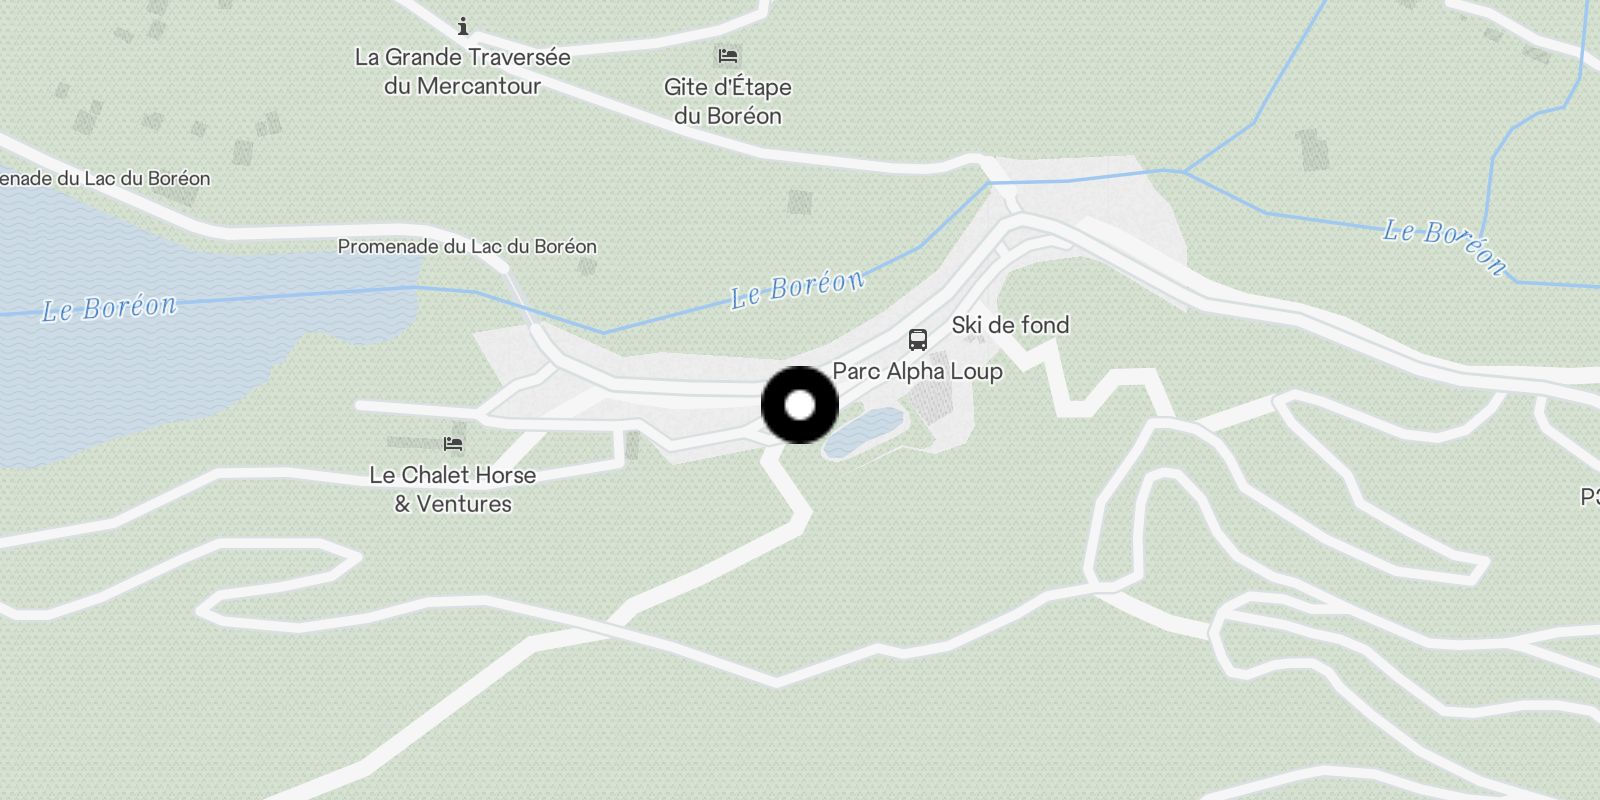Click the bus stop icon by Parc Alpha Loup
The width and height of the screenshot is (1600, 800).
[x=917, y=340]
